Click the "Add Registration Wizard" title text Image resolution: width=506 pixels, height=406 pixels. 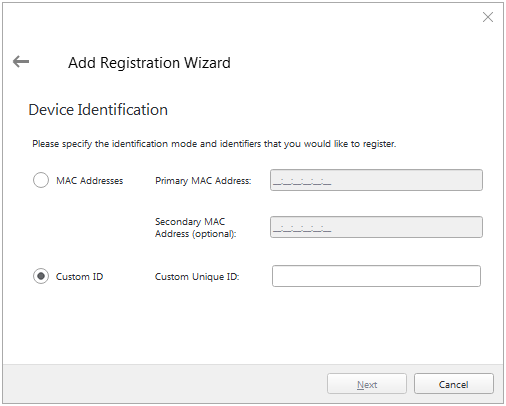[149, 63]
